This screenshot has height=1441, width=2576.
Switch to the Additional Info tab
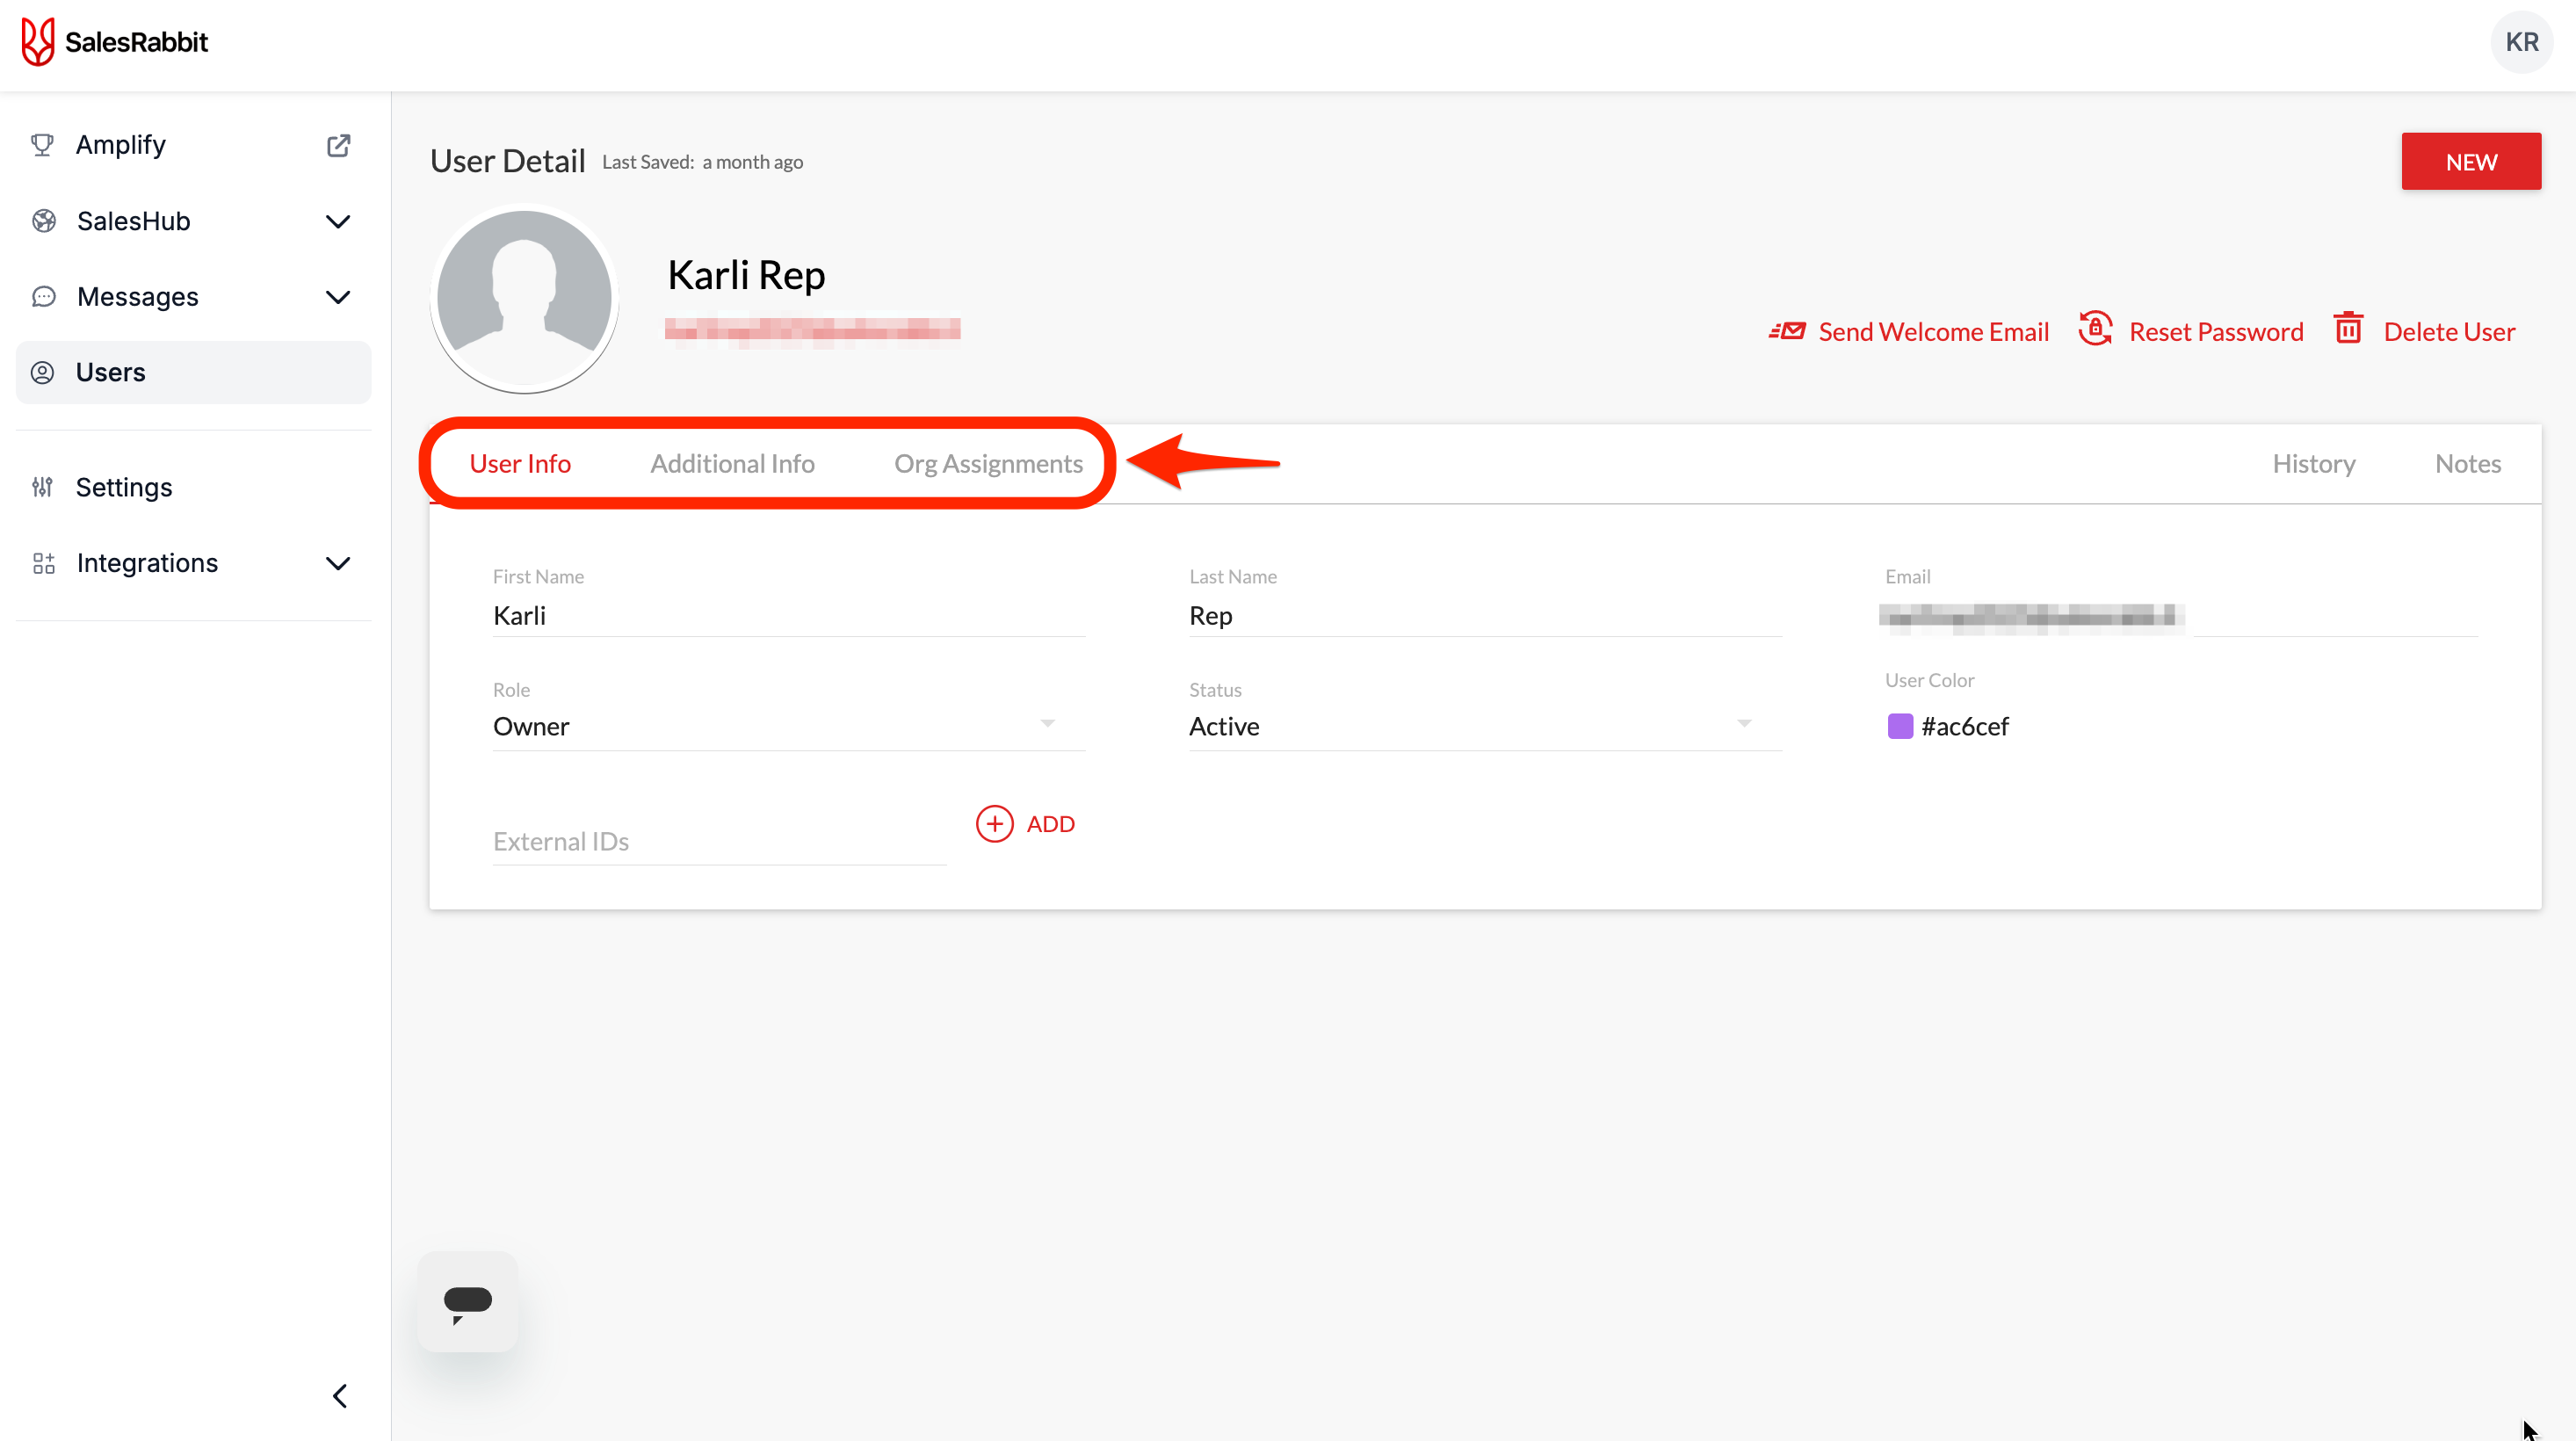(732, 464)
